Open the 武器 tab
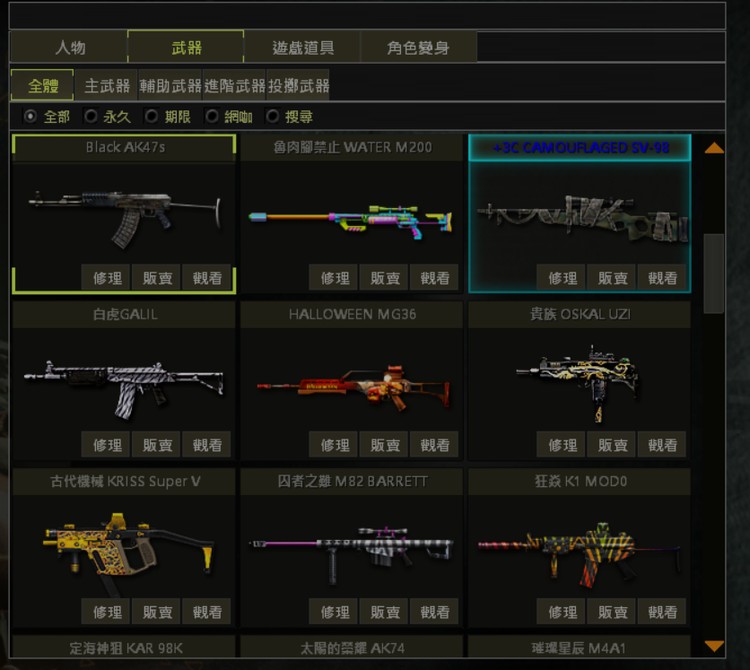Image resolution: width=750 pixels, height=670 pixels. (186, 47)
